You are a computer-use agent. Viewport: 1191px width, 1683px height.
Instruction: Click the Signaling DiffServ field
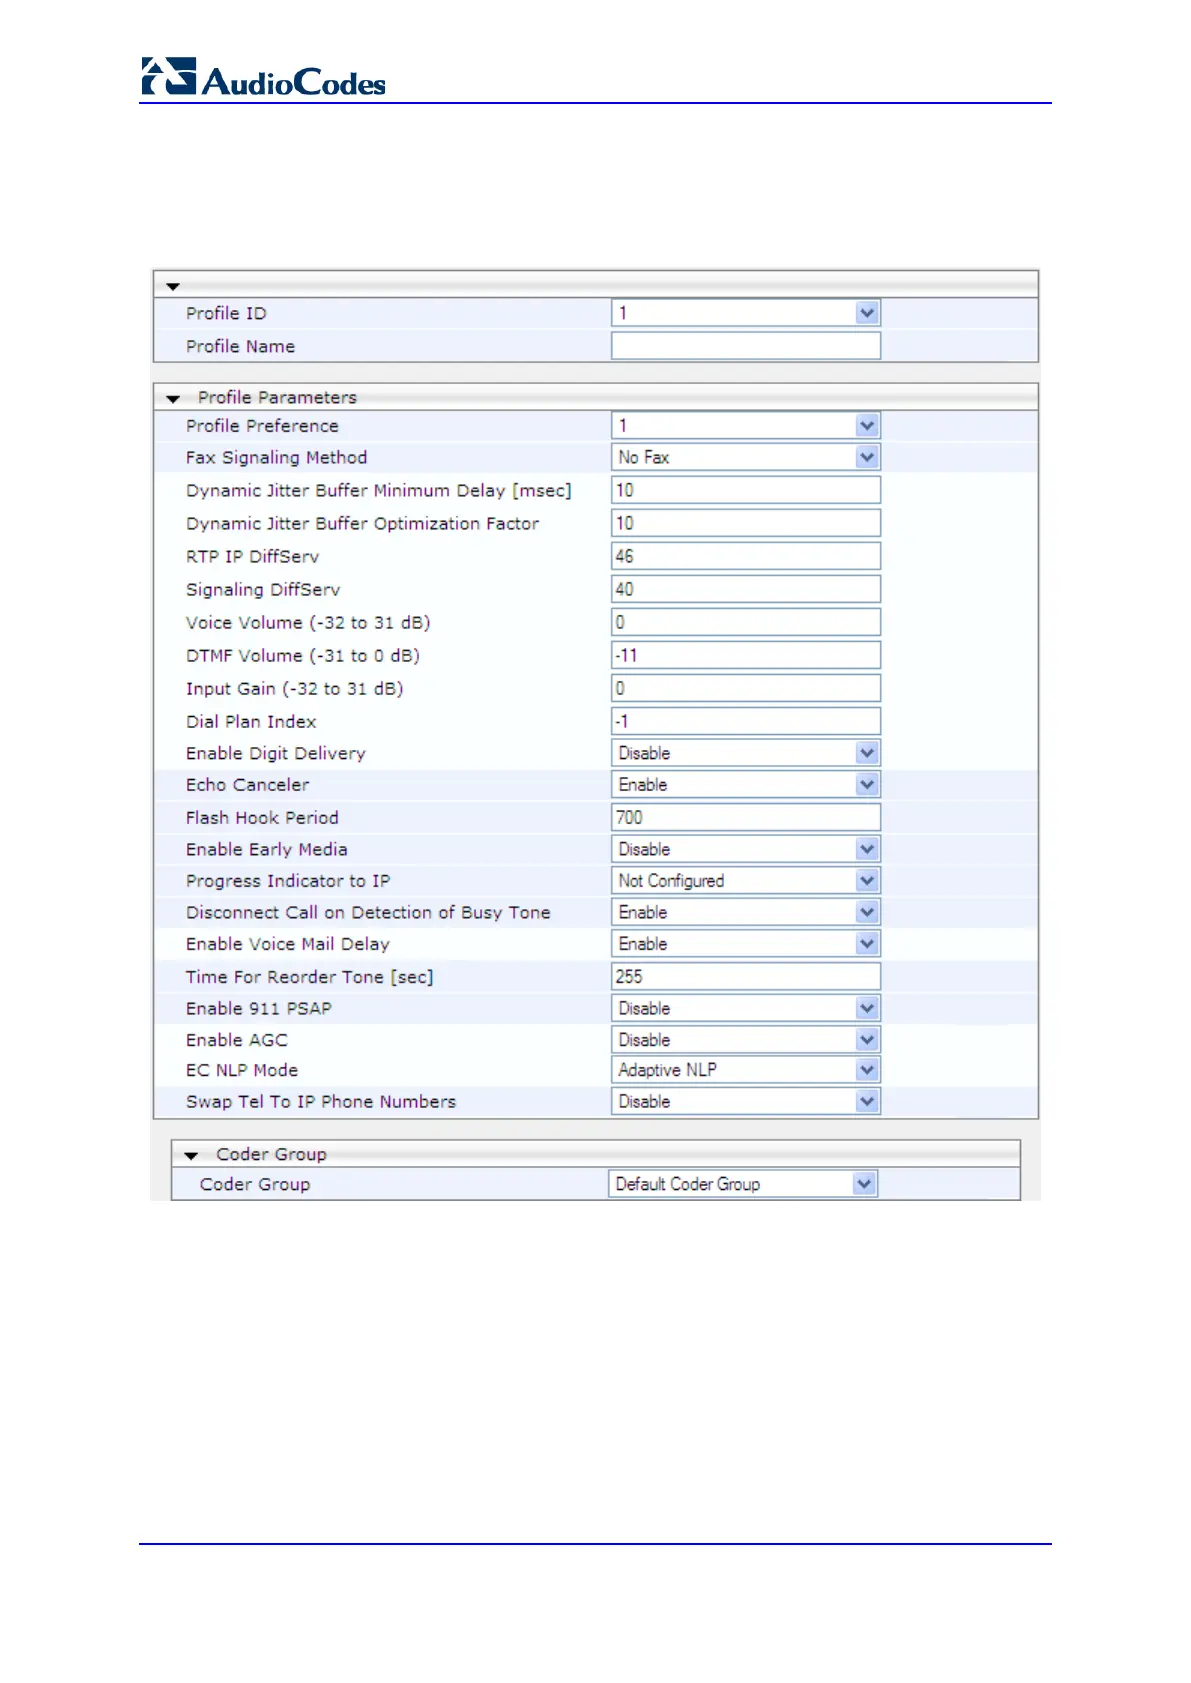745,589
